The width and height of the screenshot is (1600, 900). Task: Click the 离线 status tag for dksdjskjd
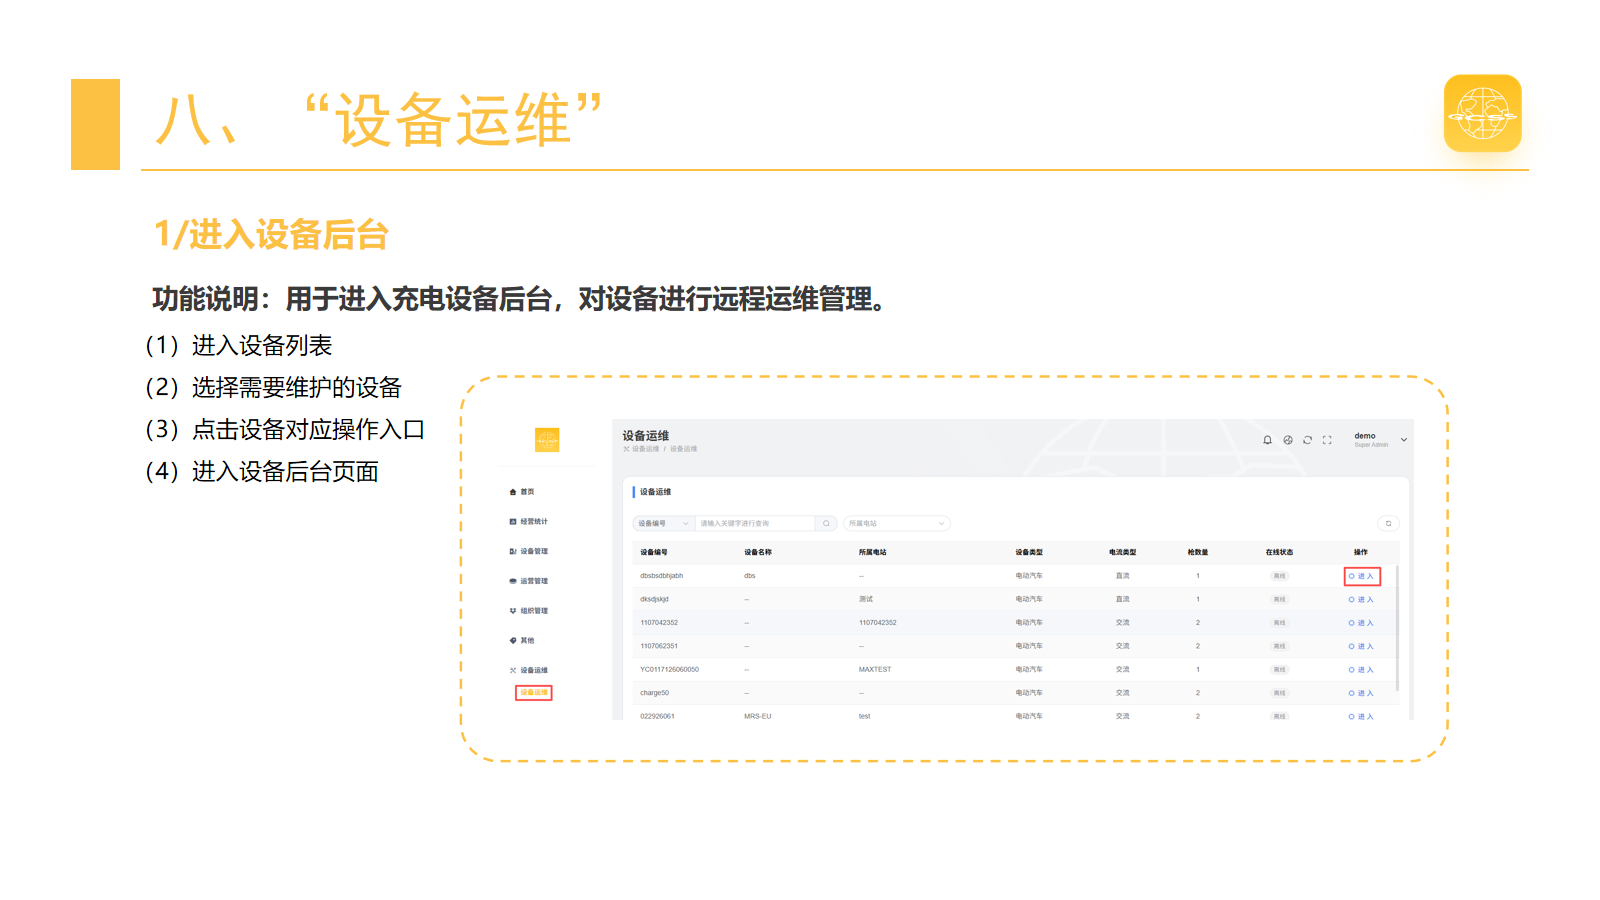(1280, 599)
